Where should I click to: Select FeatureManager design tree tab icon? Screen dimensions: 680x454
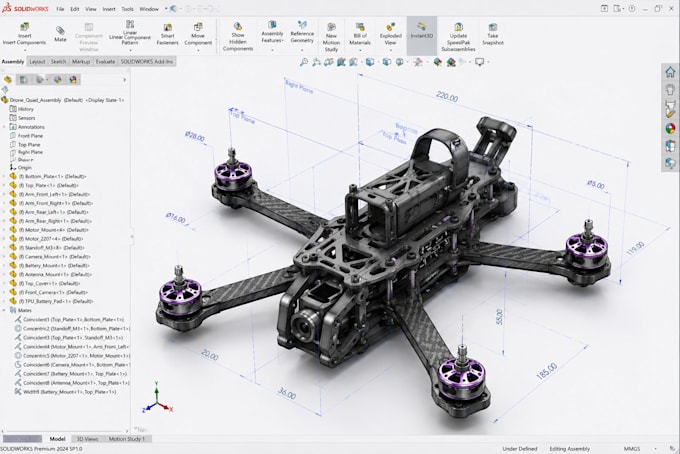click(x=7, y=79)
